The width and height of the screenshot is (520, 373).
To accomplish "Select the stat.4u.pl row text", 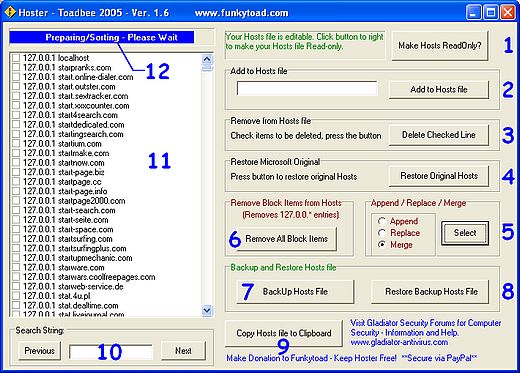I will click(x=57, y=296).
